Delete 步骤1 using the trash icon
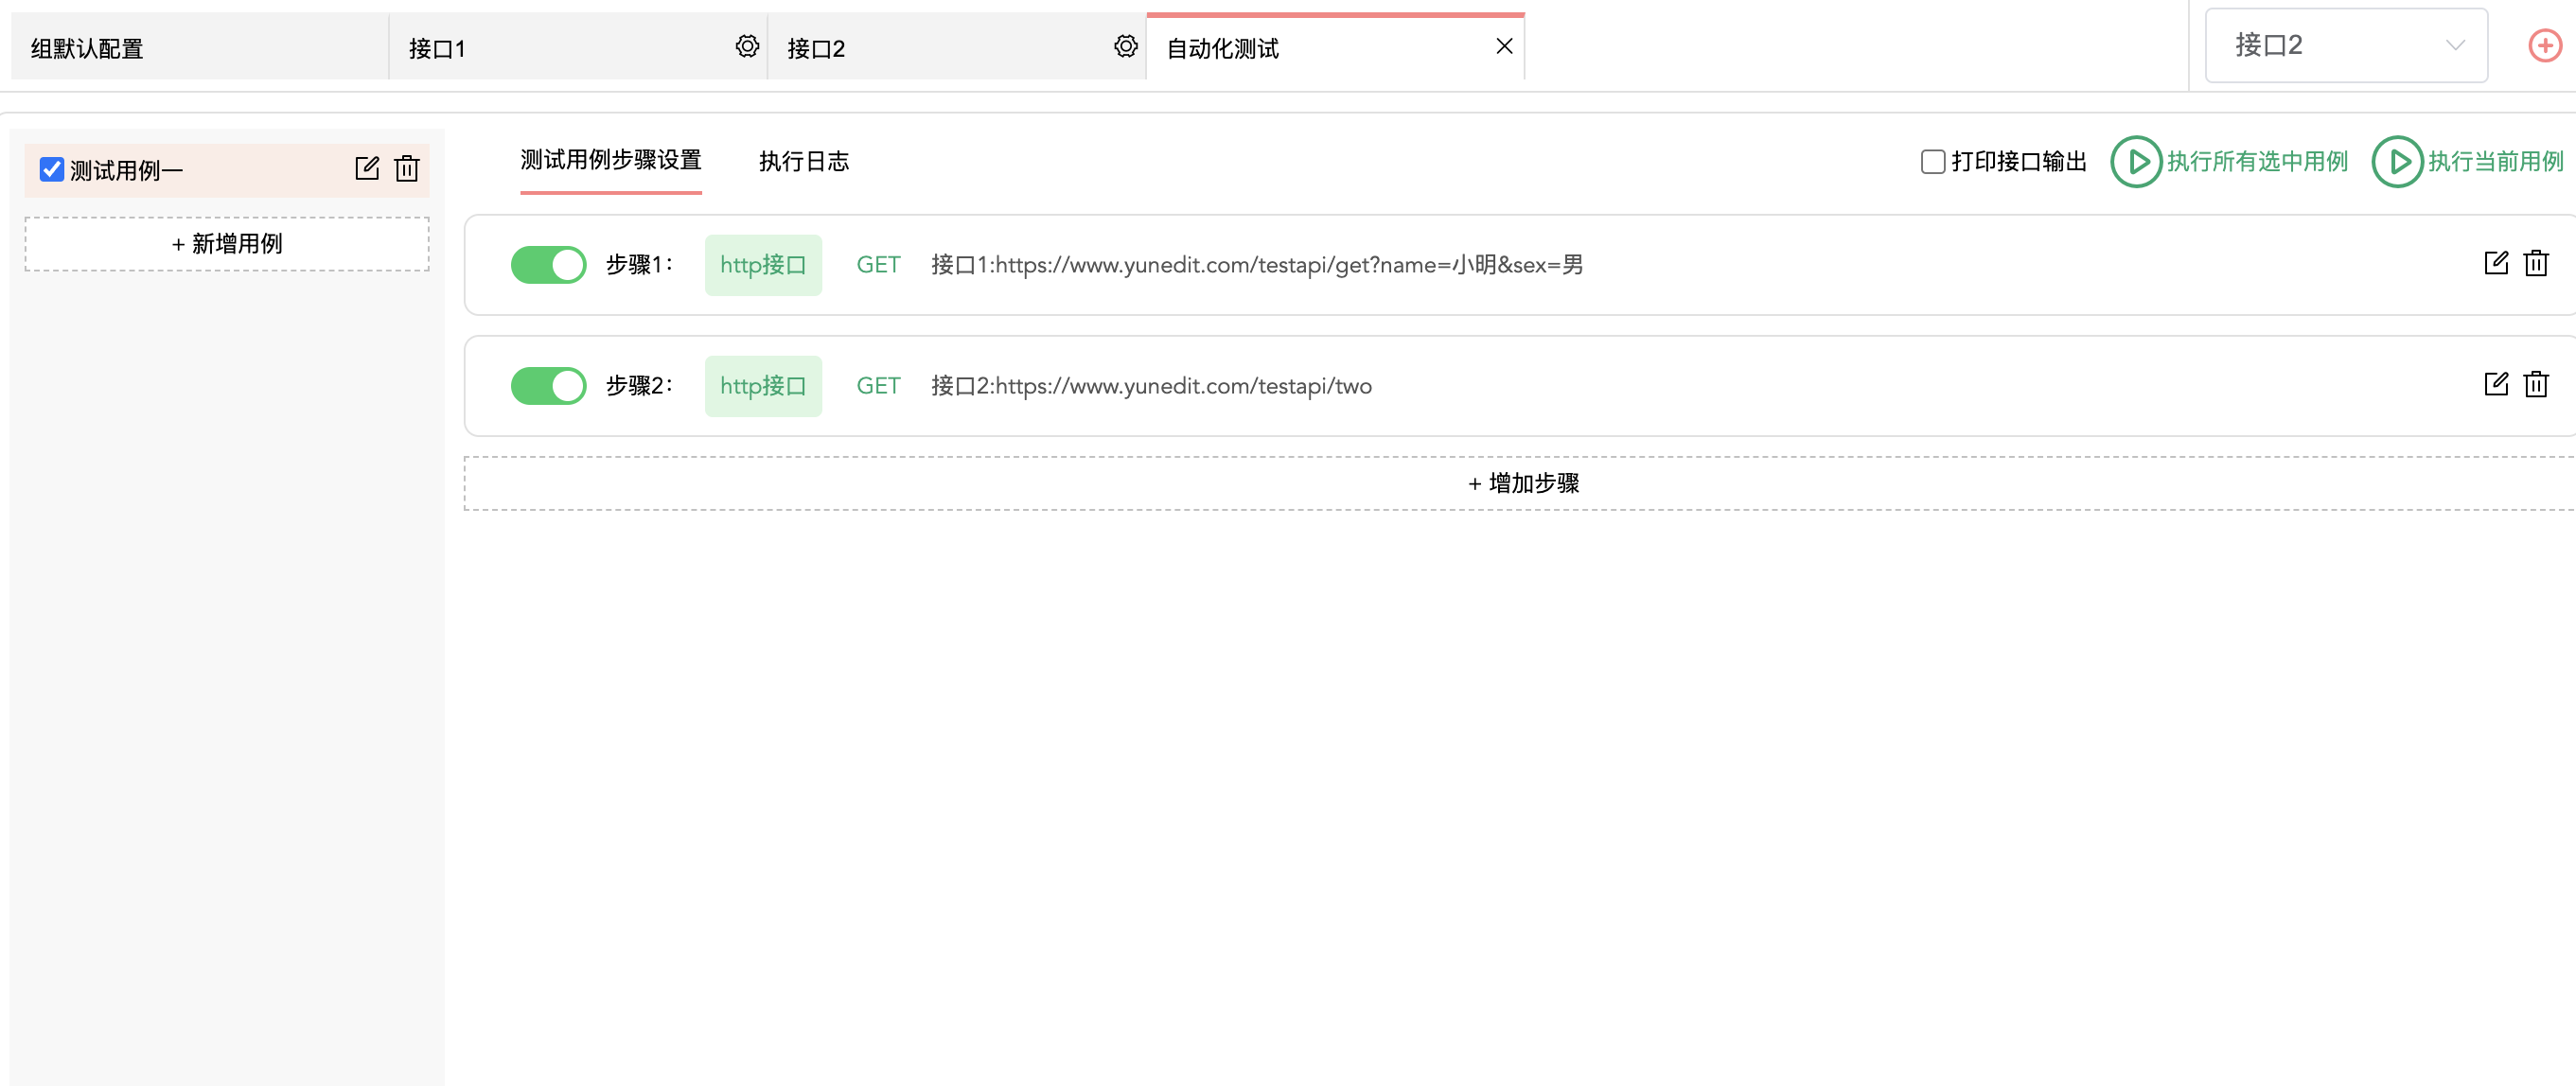This screenshot has width=2576, height=1086. (x=2536, y=263)
